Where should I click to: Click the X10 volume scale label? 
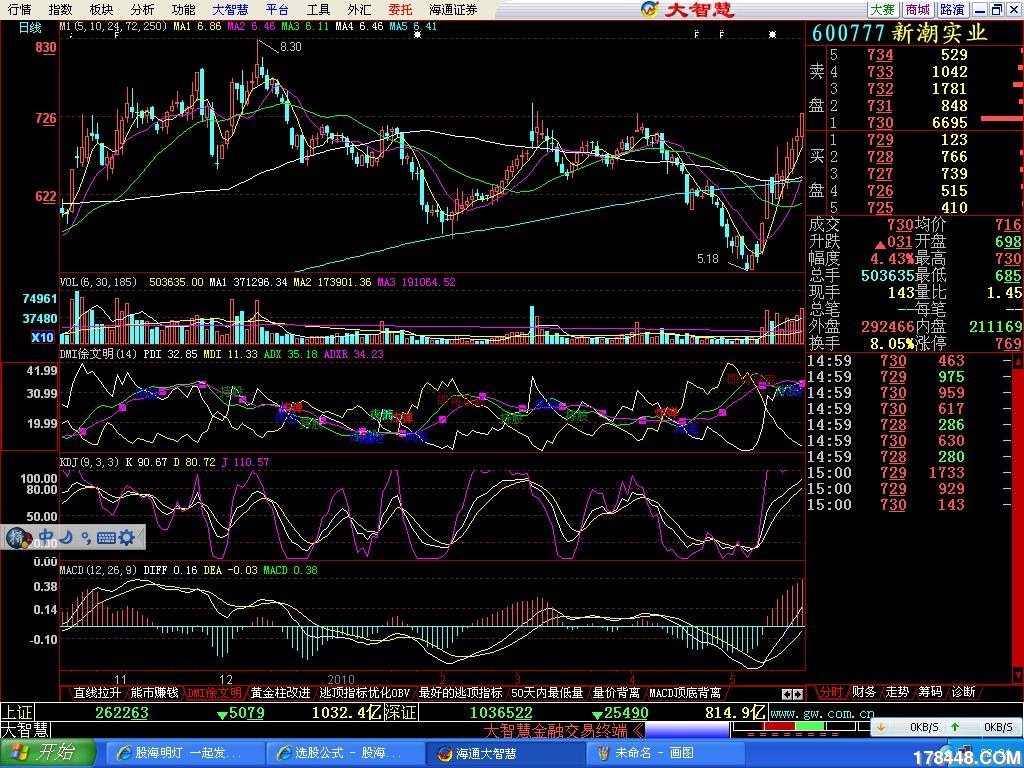point(42,337)
